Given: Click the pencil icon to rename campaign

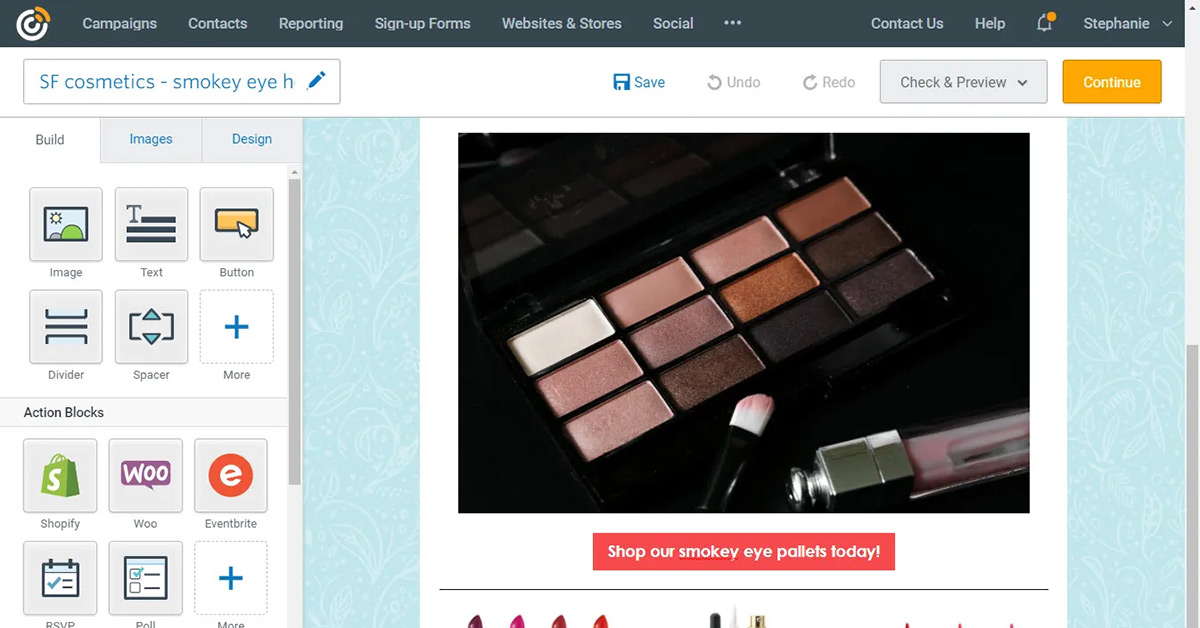Looking at the screenshot, I should [316, 81].
